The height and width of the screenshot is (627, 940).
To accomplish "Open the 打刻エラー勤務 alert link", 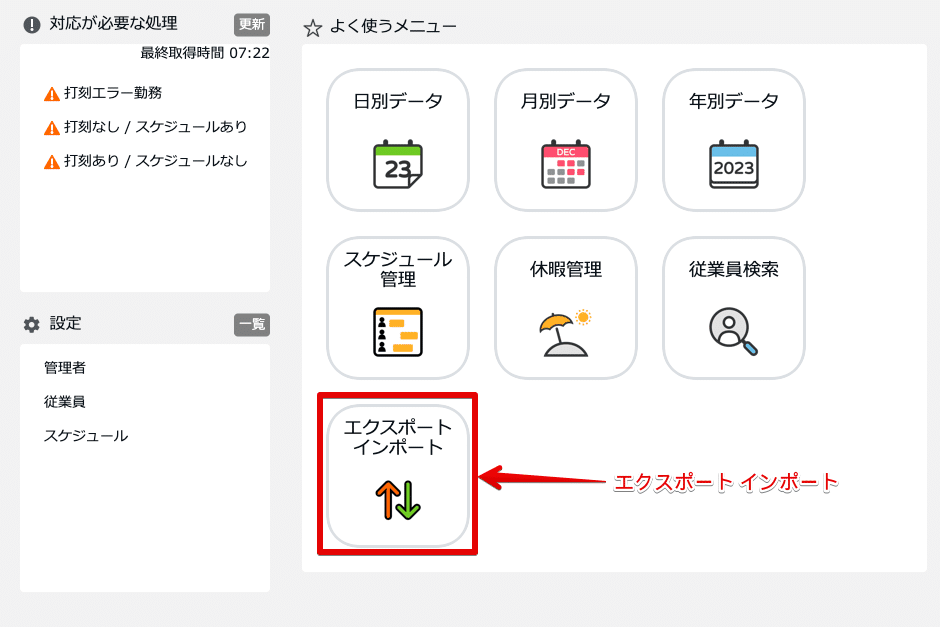I will click(x=113, y=93).
